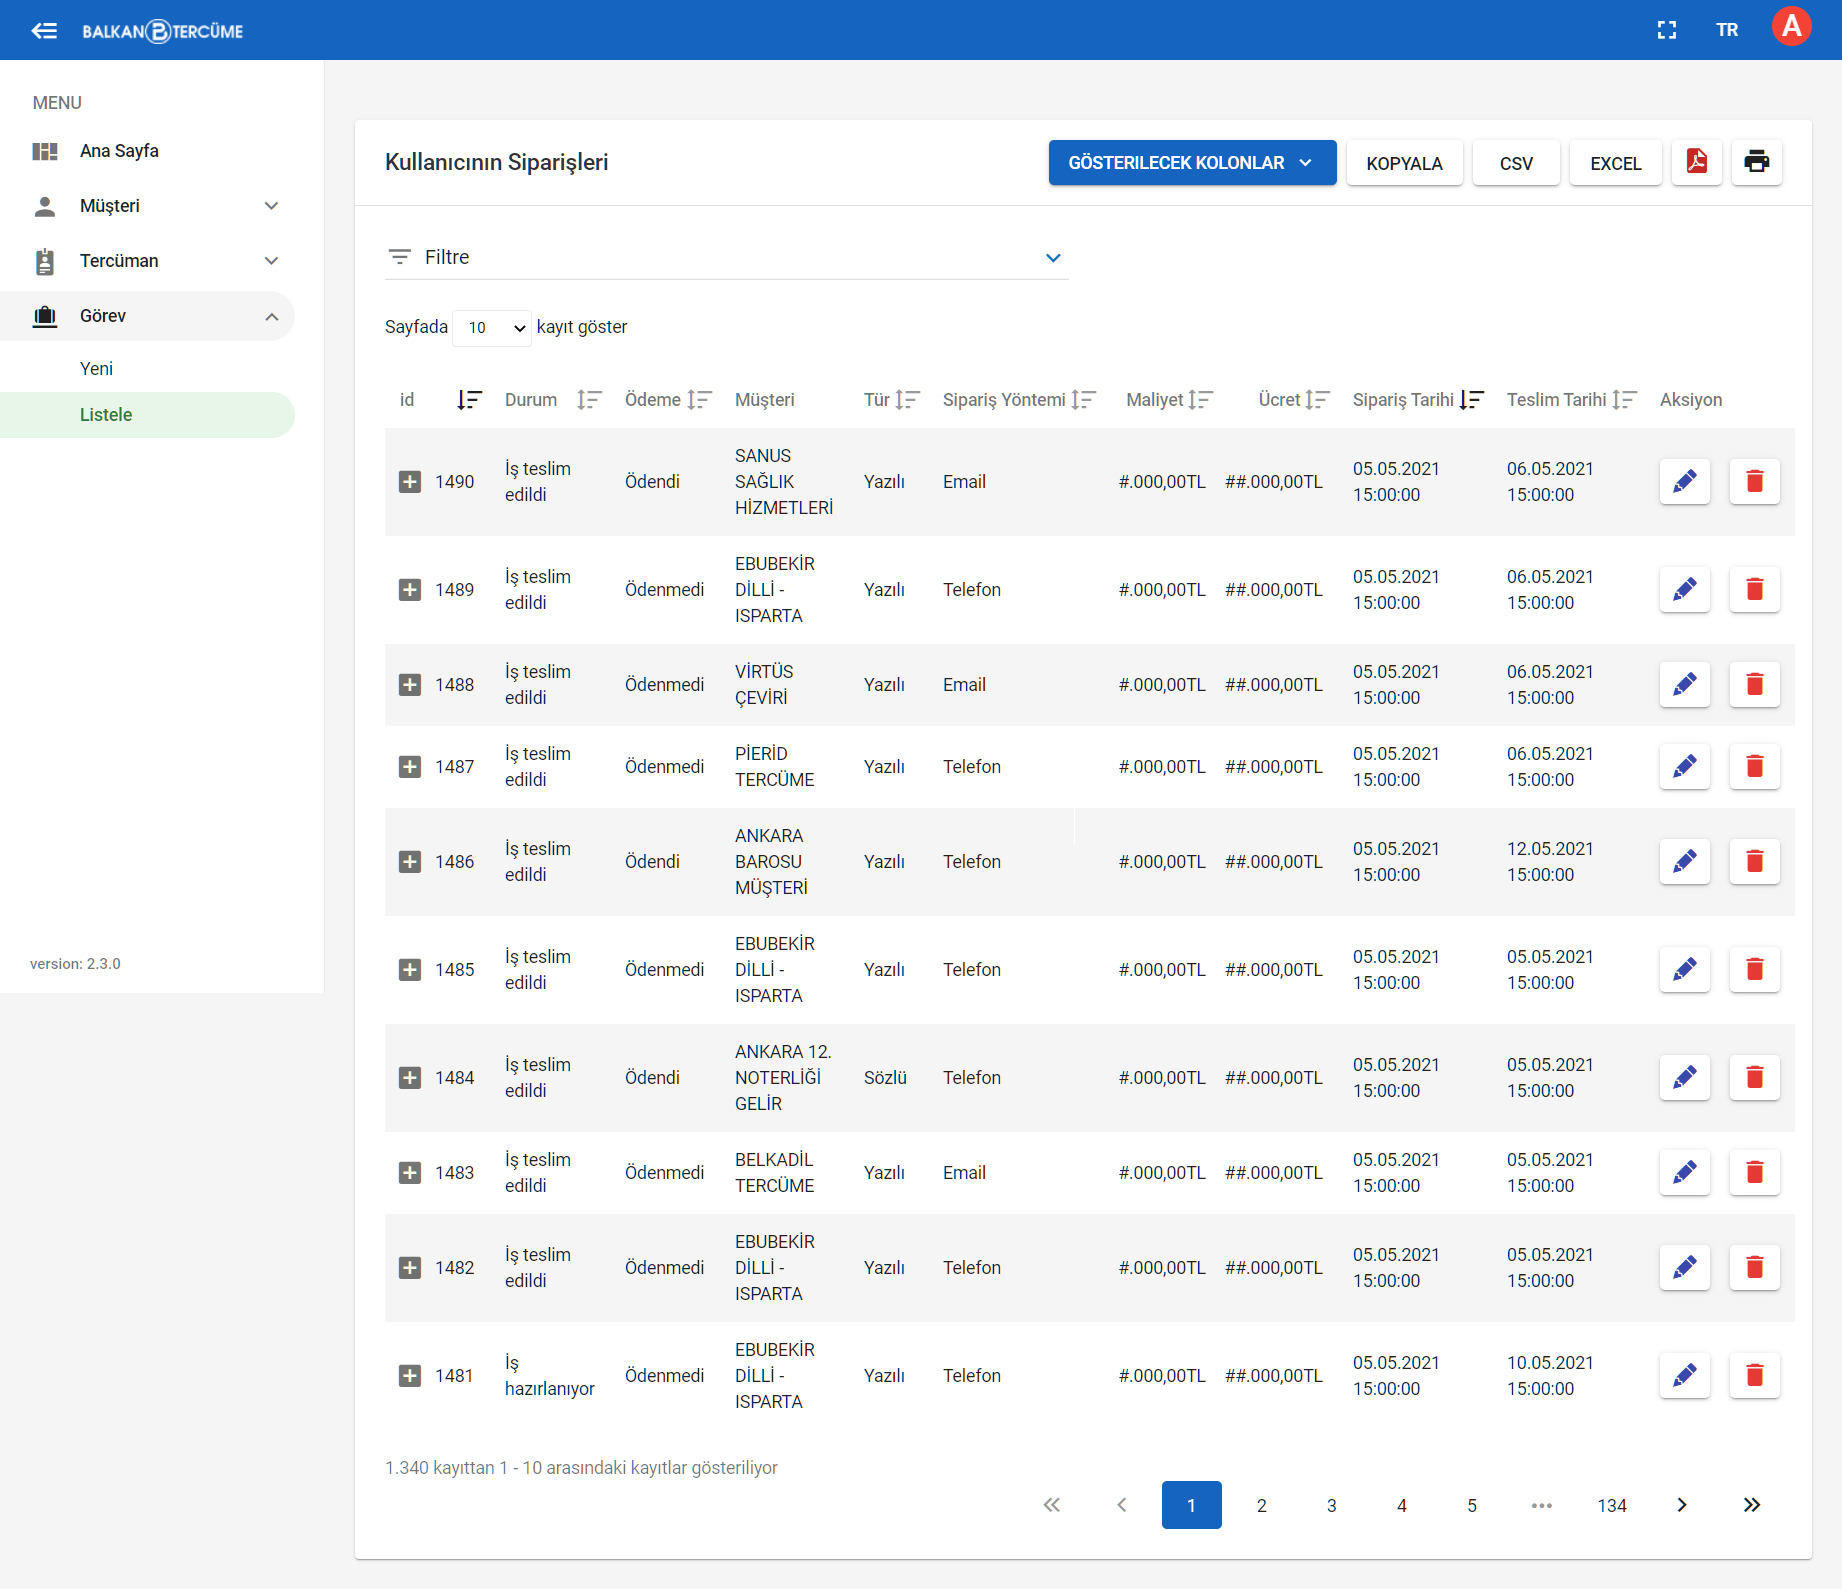Go to first page double arrow

(x=1052, y=1505)
